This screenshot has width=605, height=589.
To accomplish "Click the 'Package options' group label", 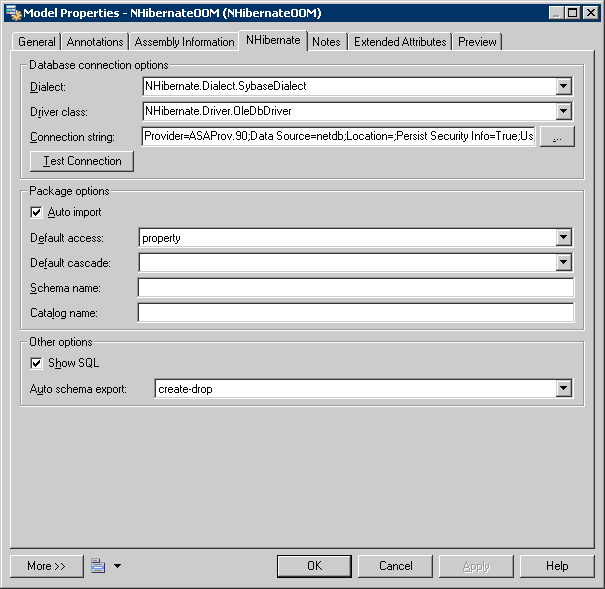I will [x=69, y=191].
